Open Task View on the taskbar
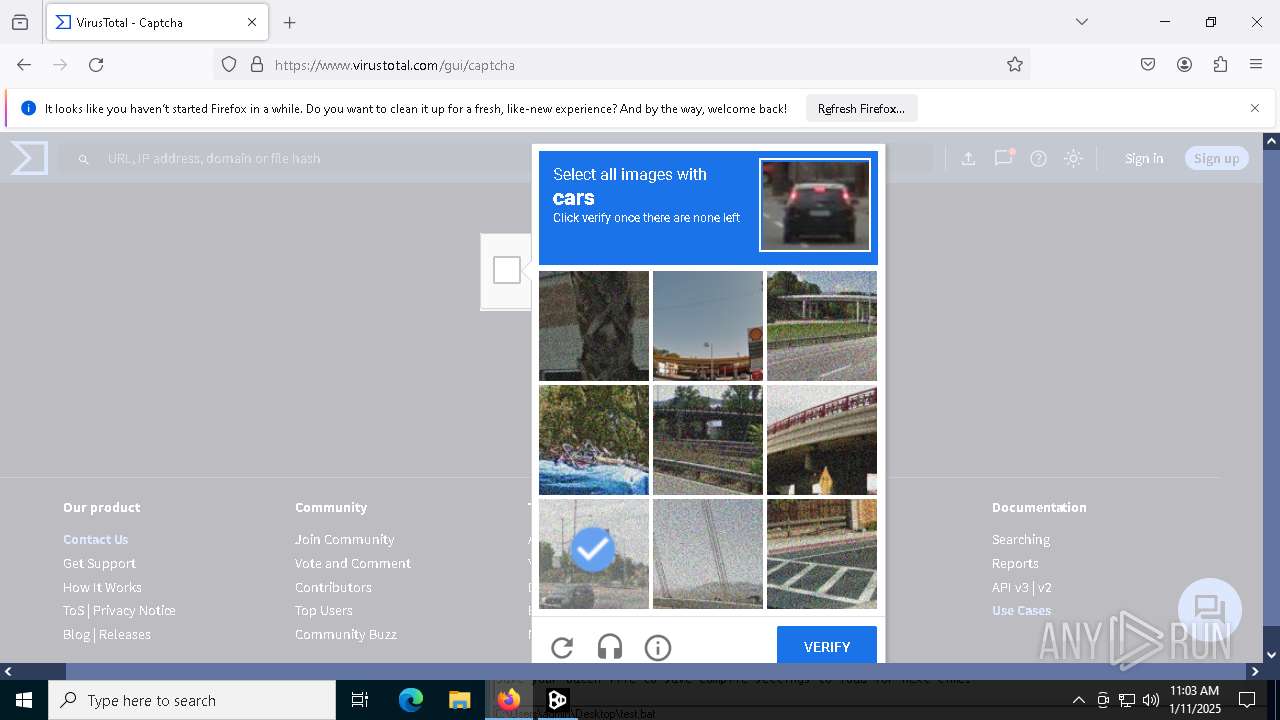The height and width of the screenshot is (720, 1280). (x=360, y=700)
